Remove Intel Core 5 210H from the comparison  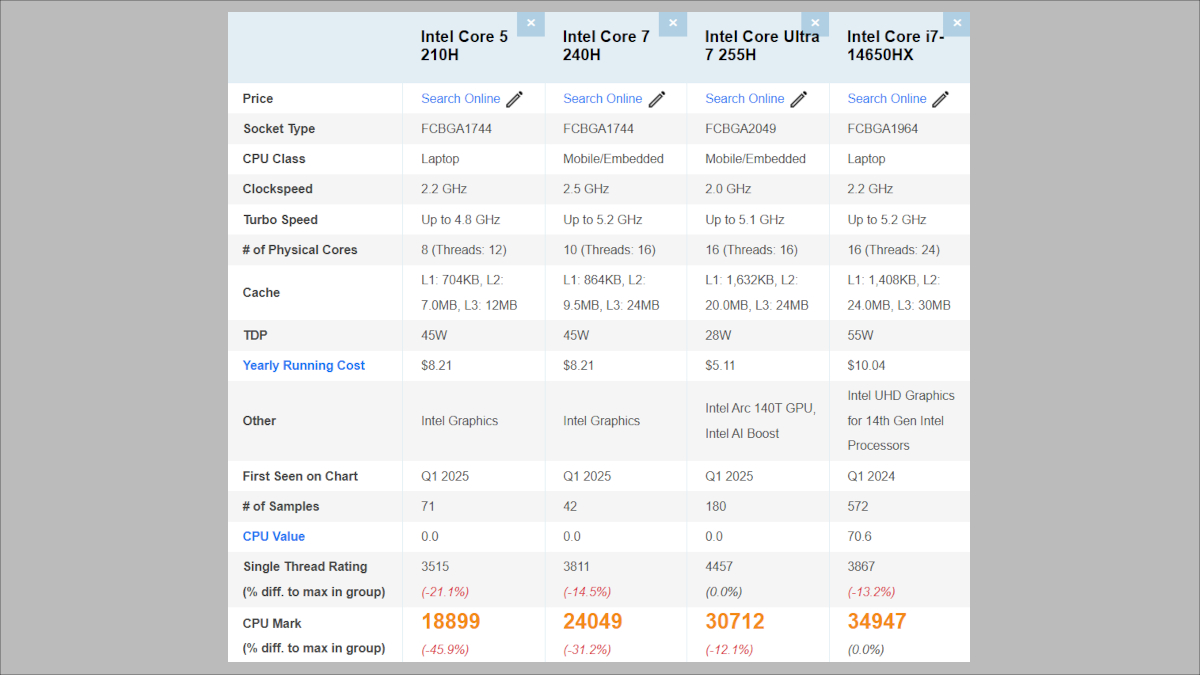[x=531, y=23]
